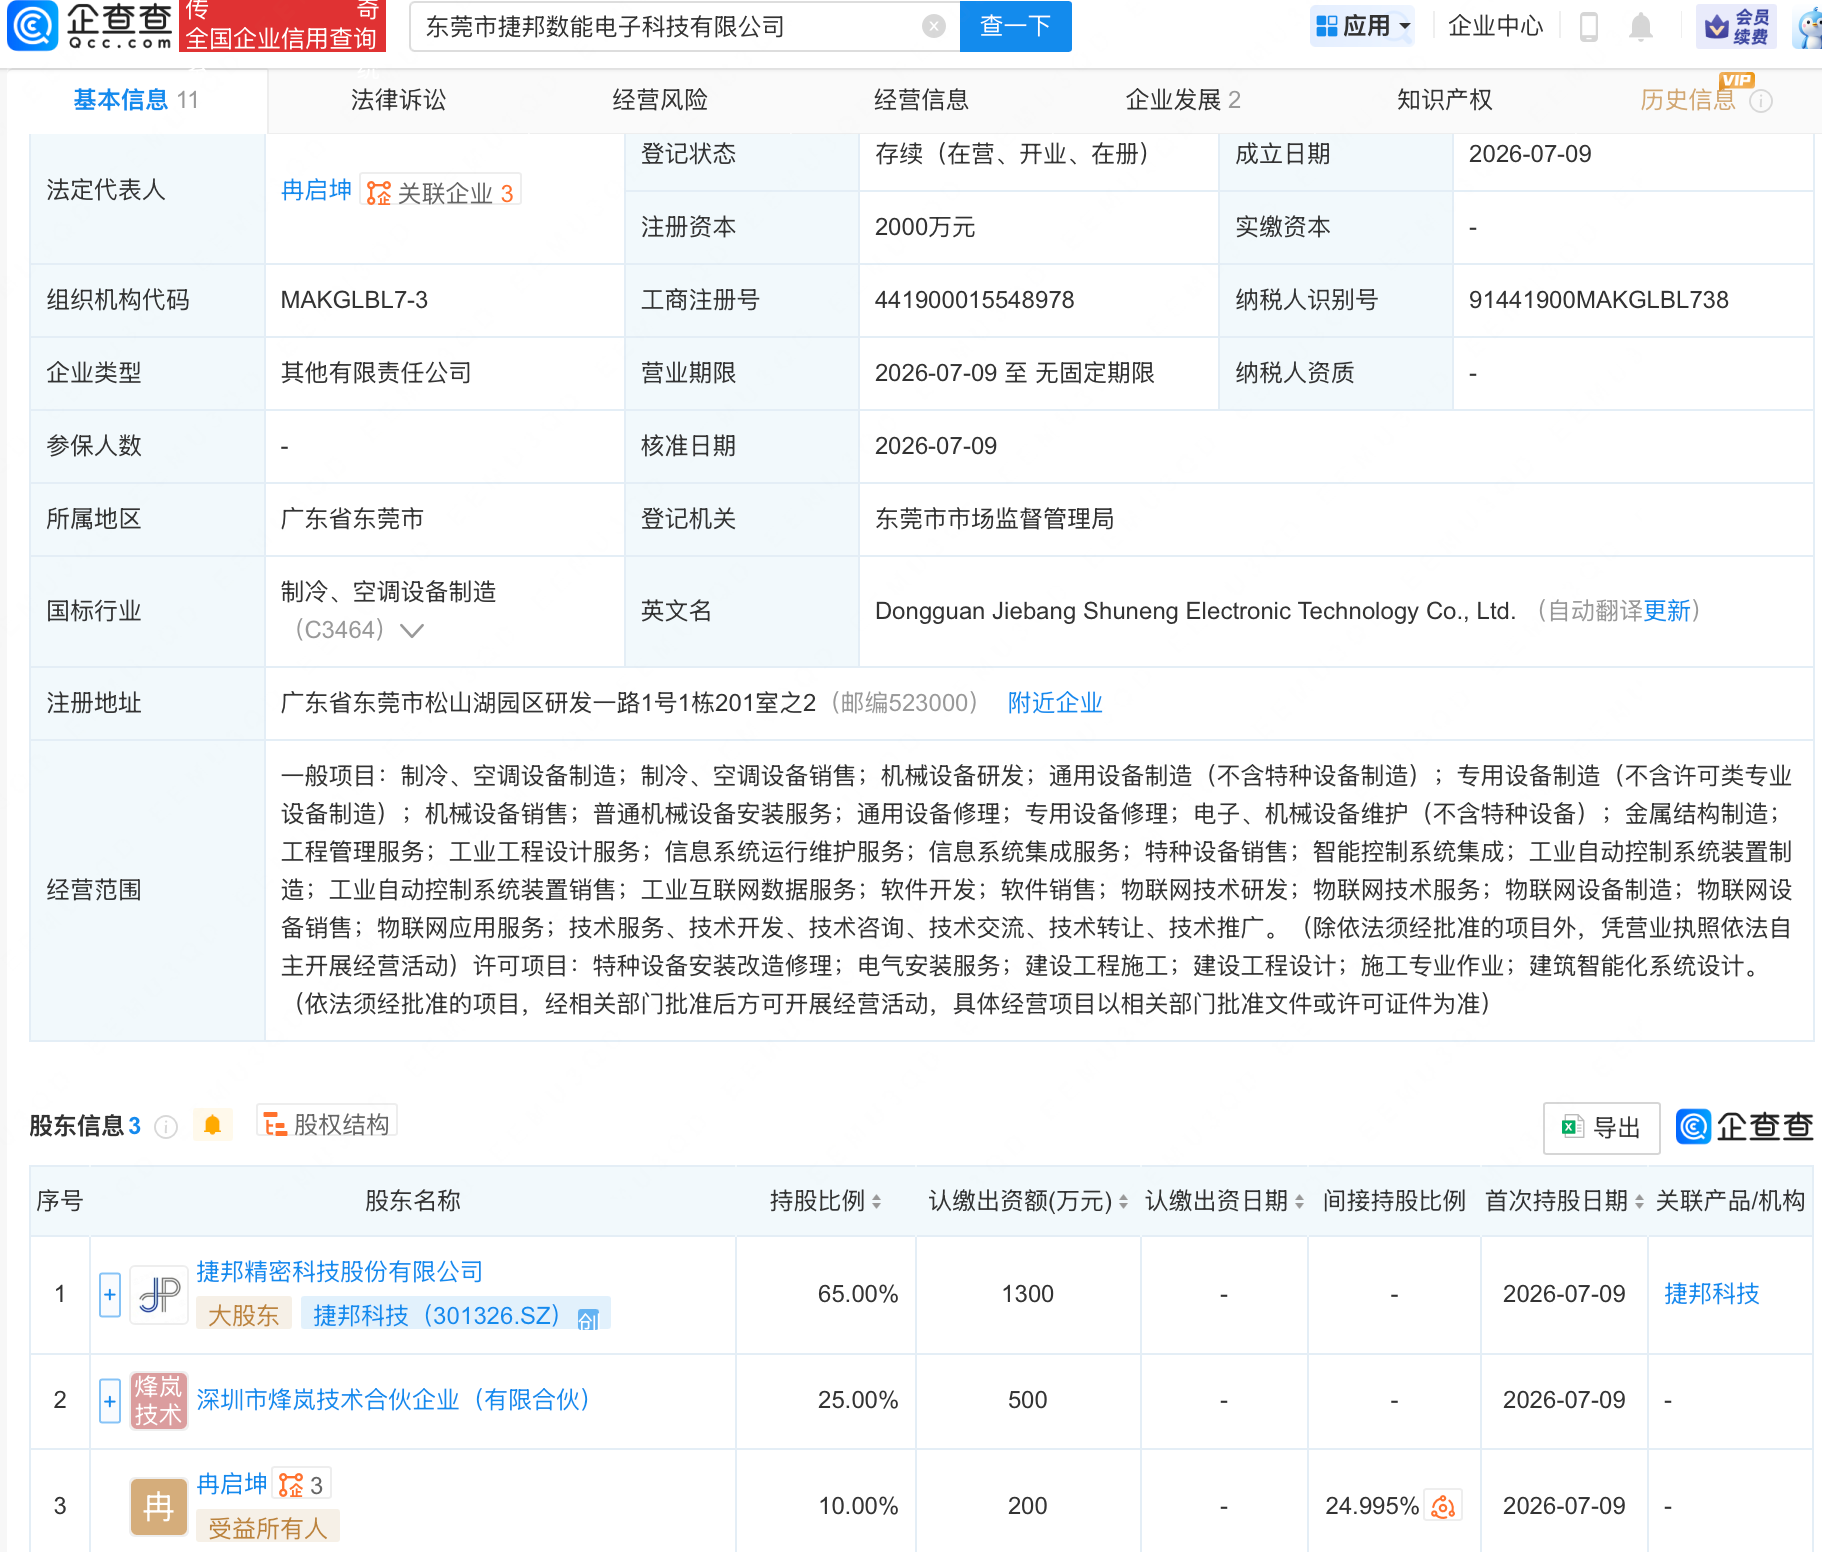Click info icon beside 历史信息
The height and width of the screenshot is (1552, 1822).
tap(1761, 101)
